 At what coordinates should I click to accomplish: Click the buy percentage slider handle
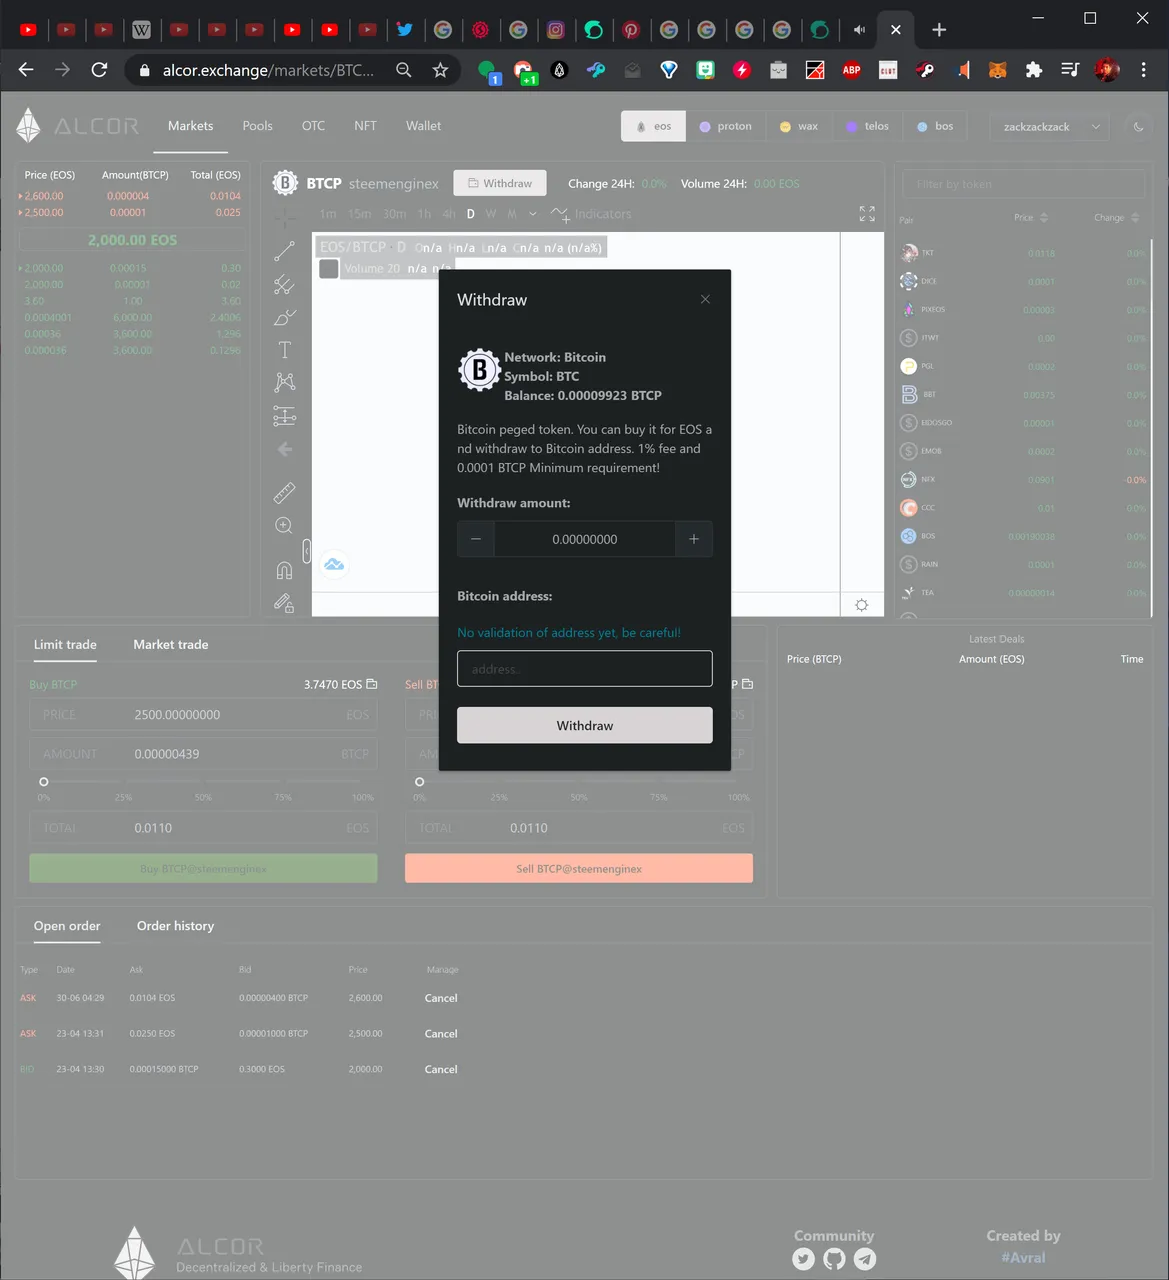[43, 782]
